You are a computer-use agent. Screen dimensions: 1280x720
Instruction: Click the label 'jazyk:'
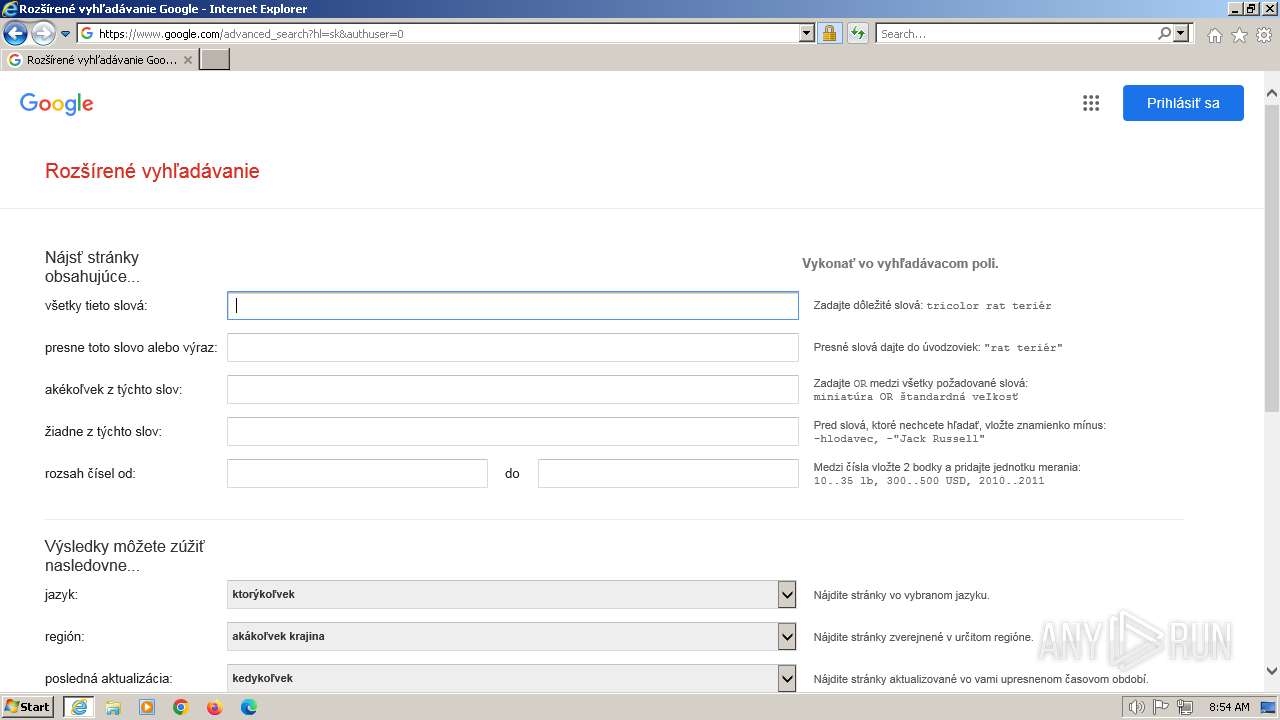[x=61, y=595]
